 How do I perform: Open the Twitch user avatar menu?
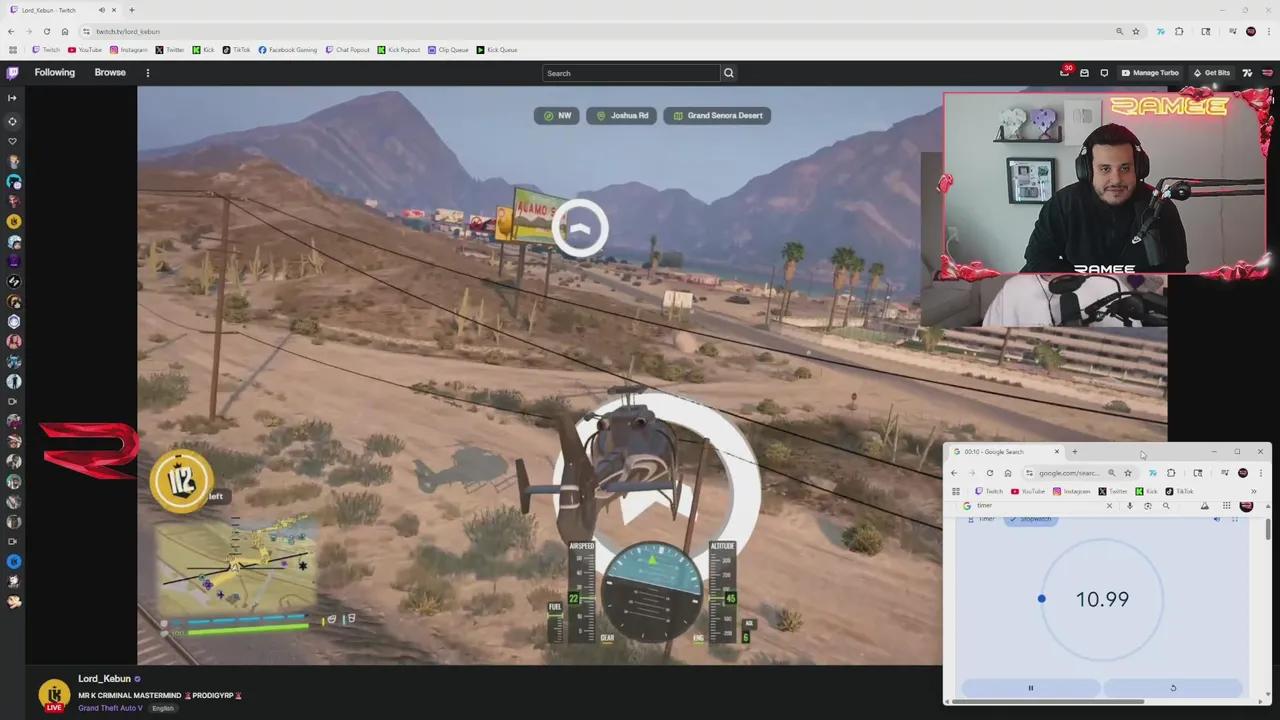point(1267,73)
